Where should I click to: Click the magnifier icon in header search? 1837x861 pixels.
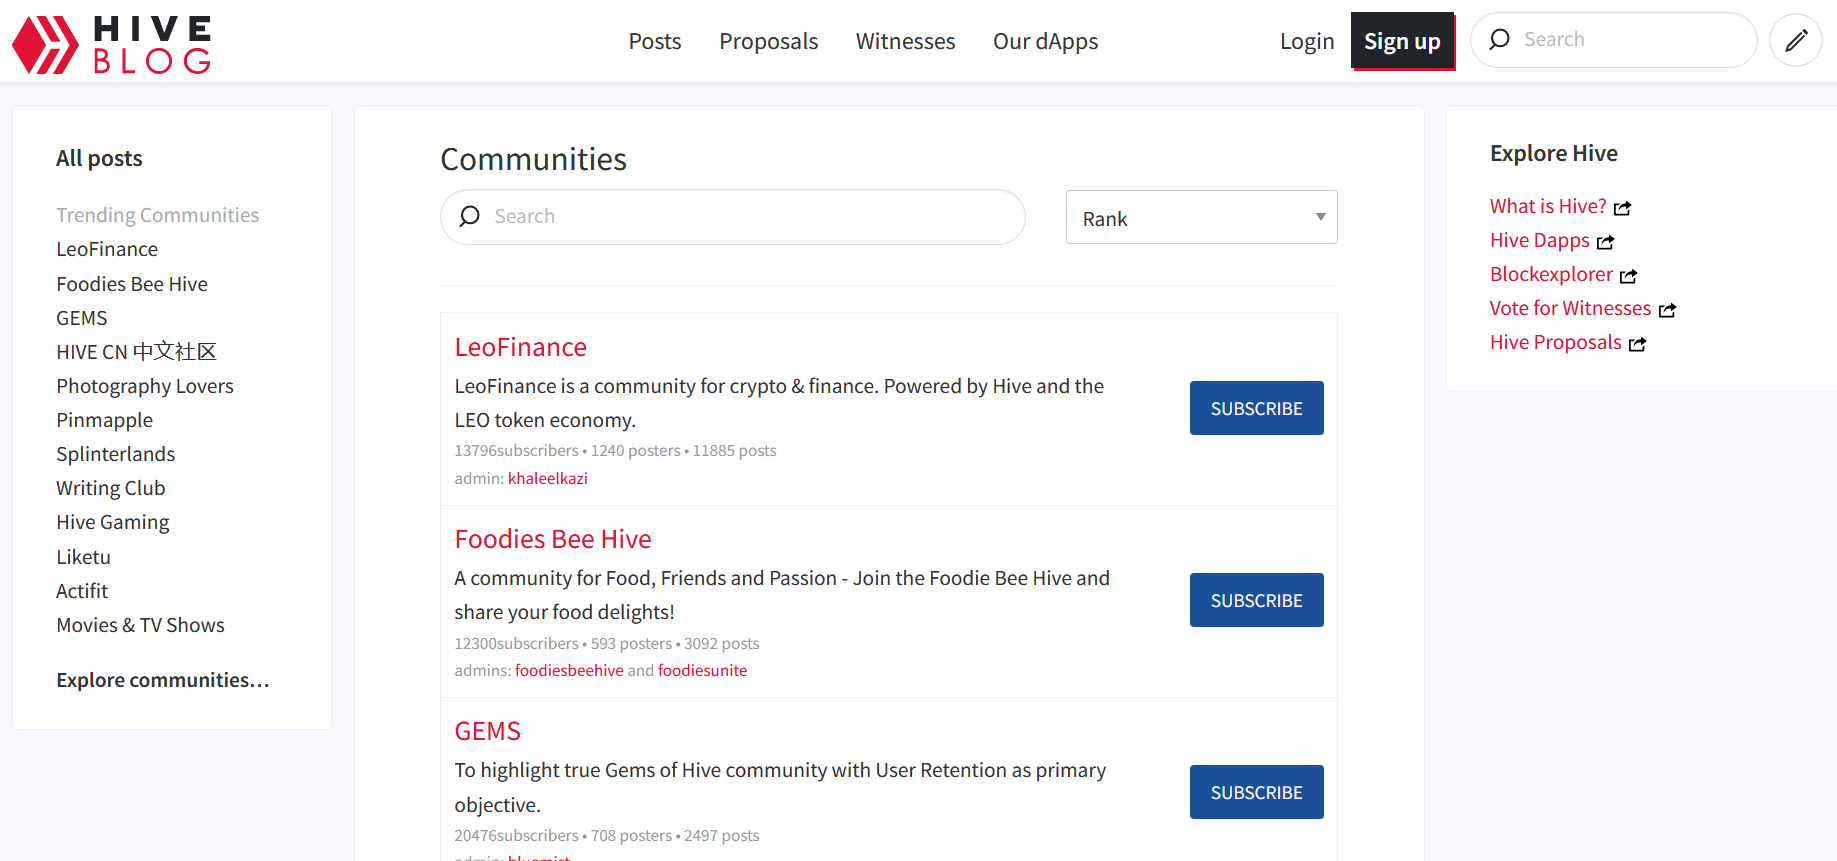(x=1499, y=40)
